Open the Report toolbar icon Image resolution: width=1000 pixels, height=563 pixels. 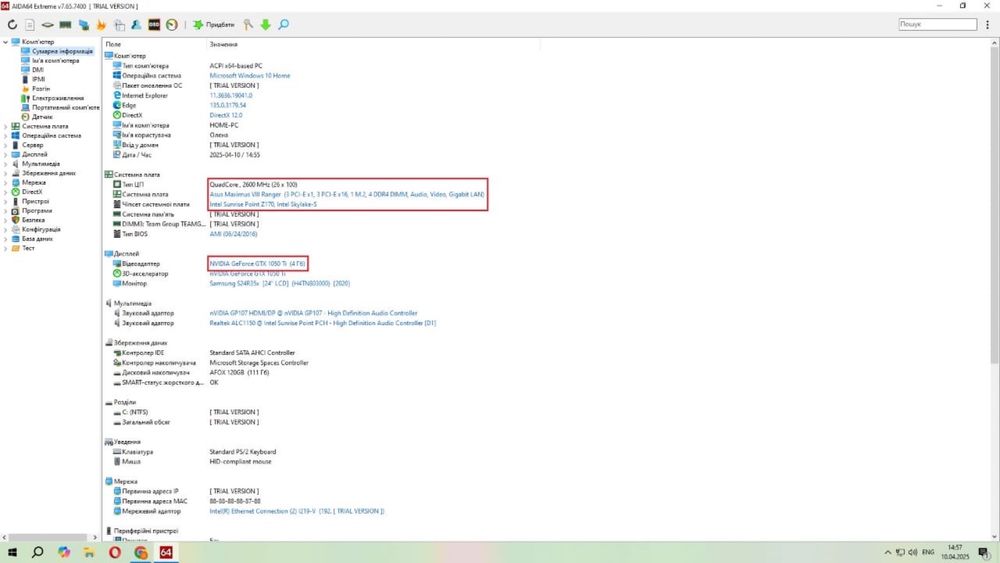[30, 24]
